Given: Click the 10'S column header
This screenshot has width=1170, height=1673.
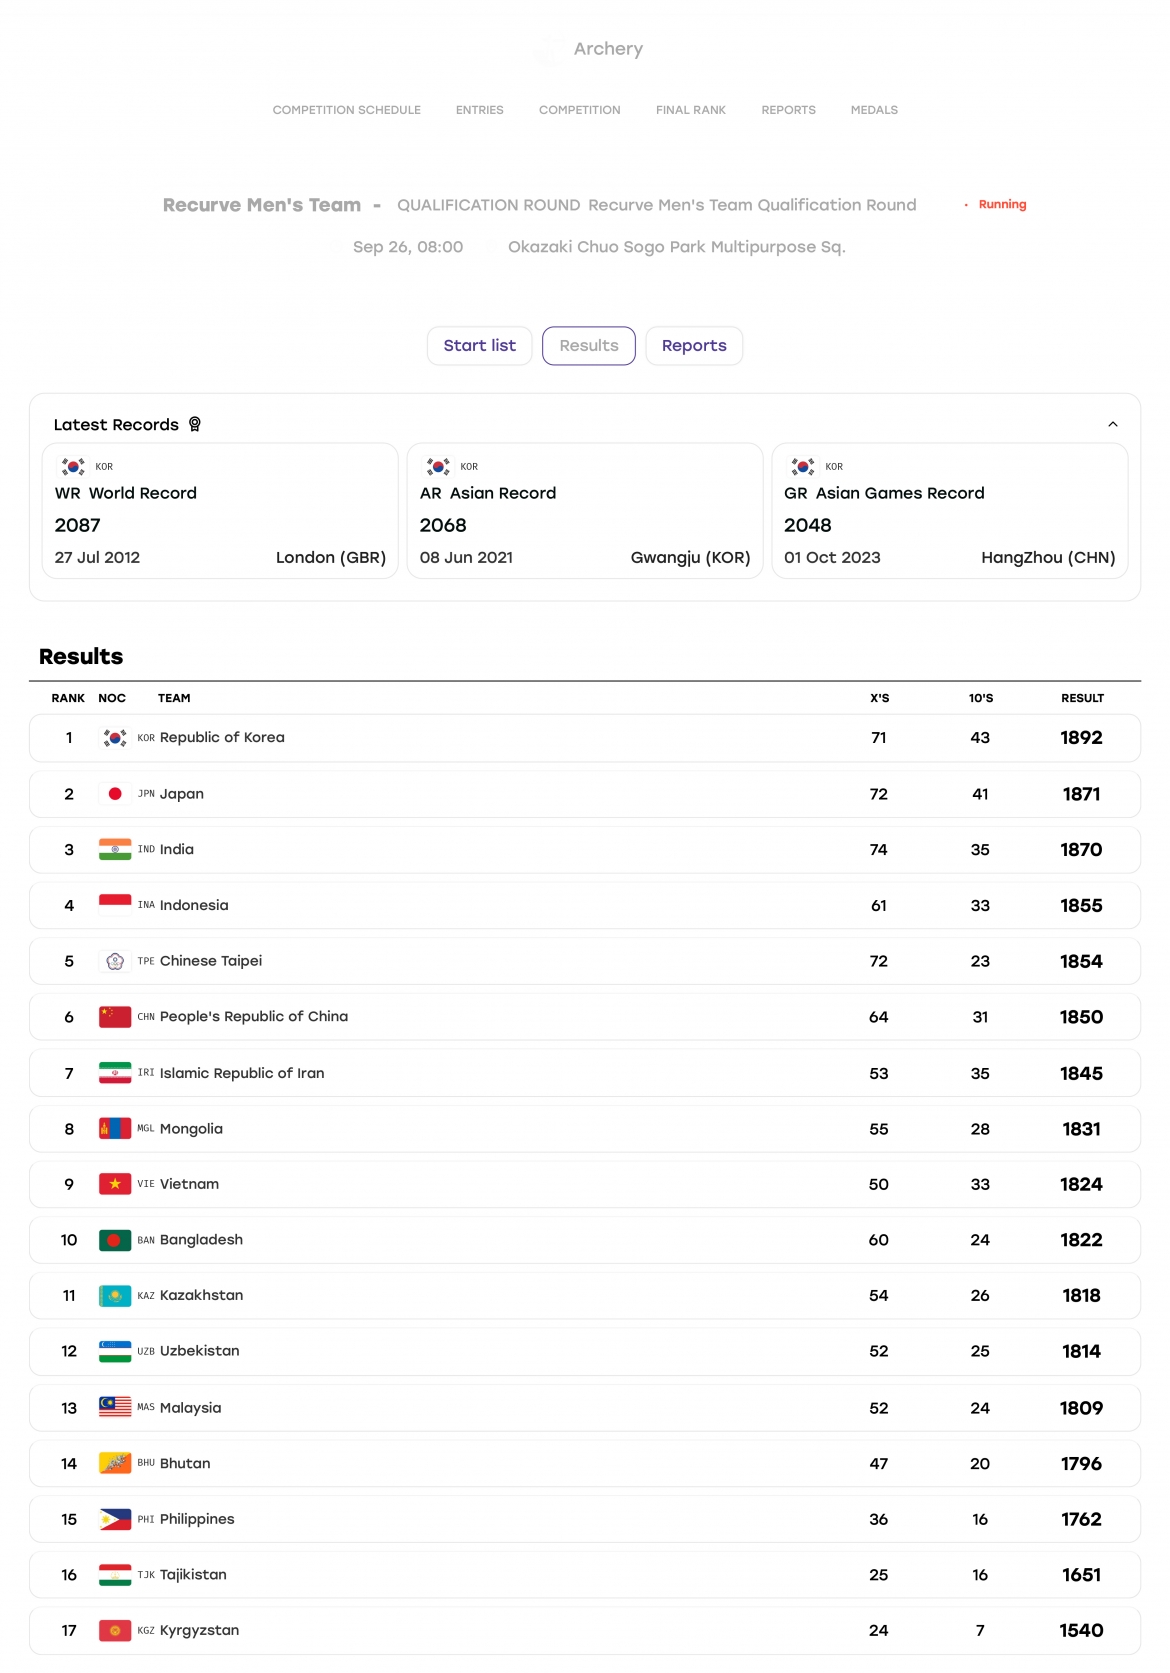Looking at the screenshot, I should point(981,698).
